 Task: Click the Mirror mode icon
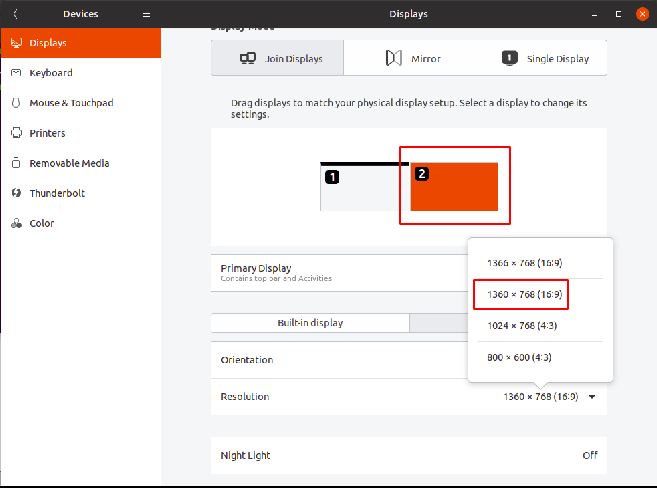point(393,58)
